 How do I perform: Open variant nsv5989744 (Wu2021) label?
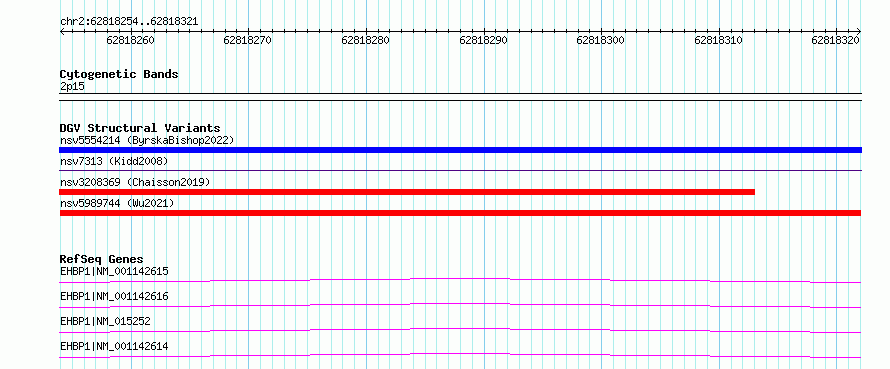coord(117,203)
